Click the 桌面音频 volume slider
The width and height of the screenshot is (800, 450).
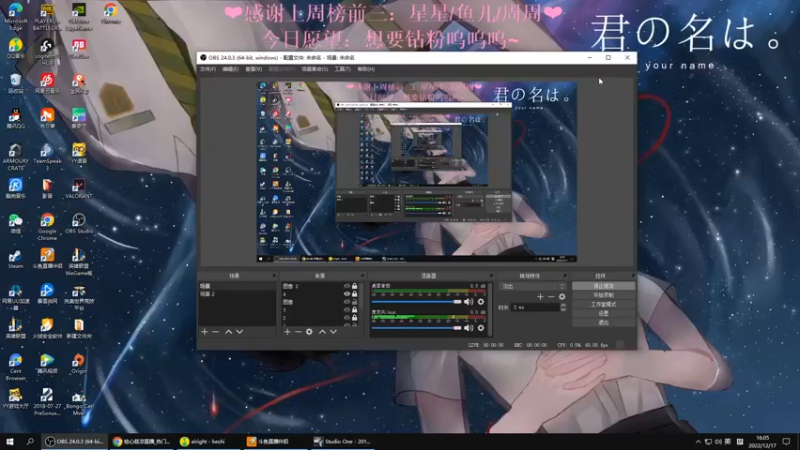coord(416,302)
